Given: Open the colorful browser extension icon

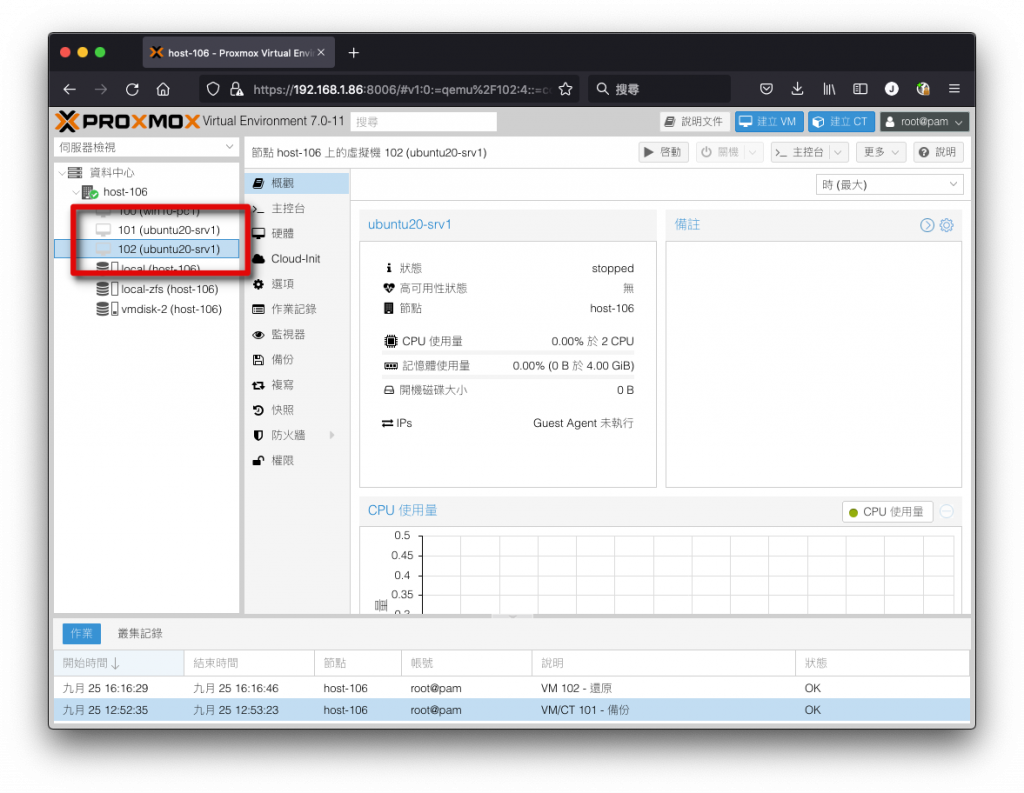Looking at the screenshot, I should coord(923,89).
